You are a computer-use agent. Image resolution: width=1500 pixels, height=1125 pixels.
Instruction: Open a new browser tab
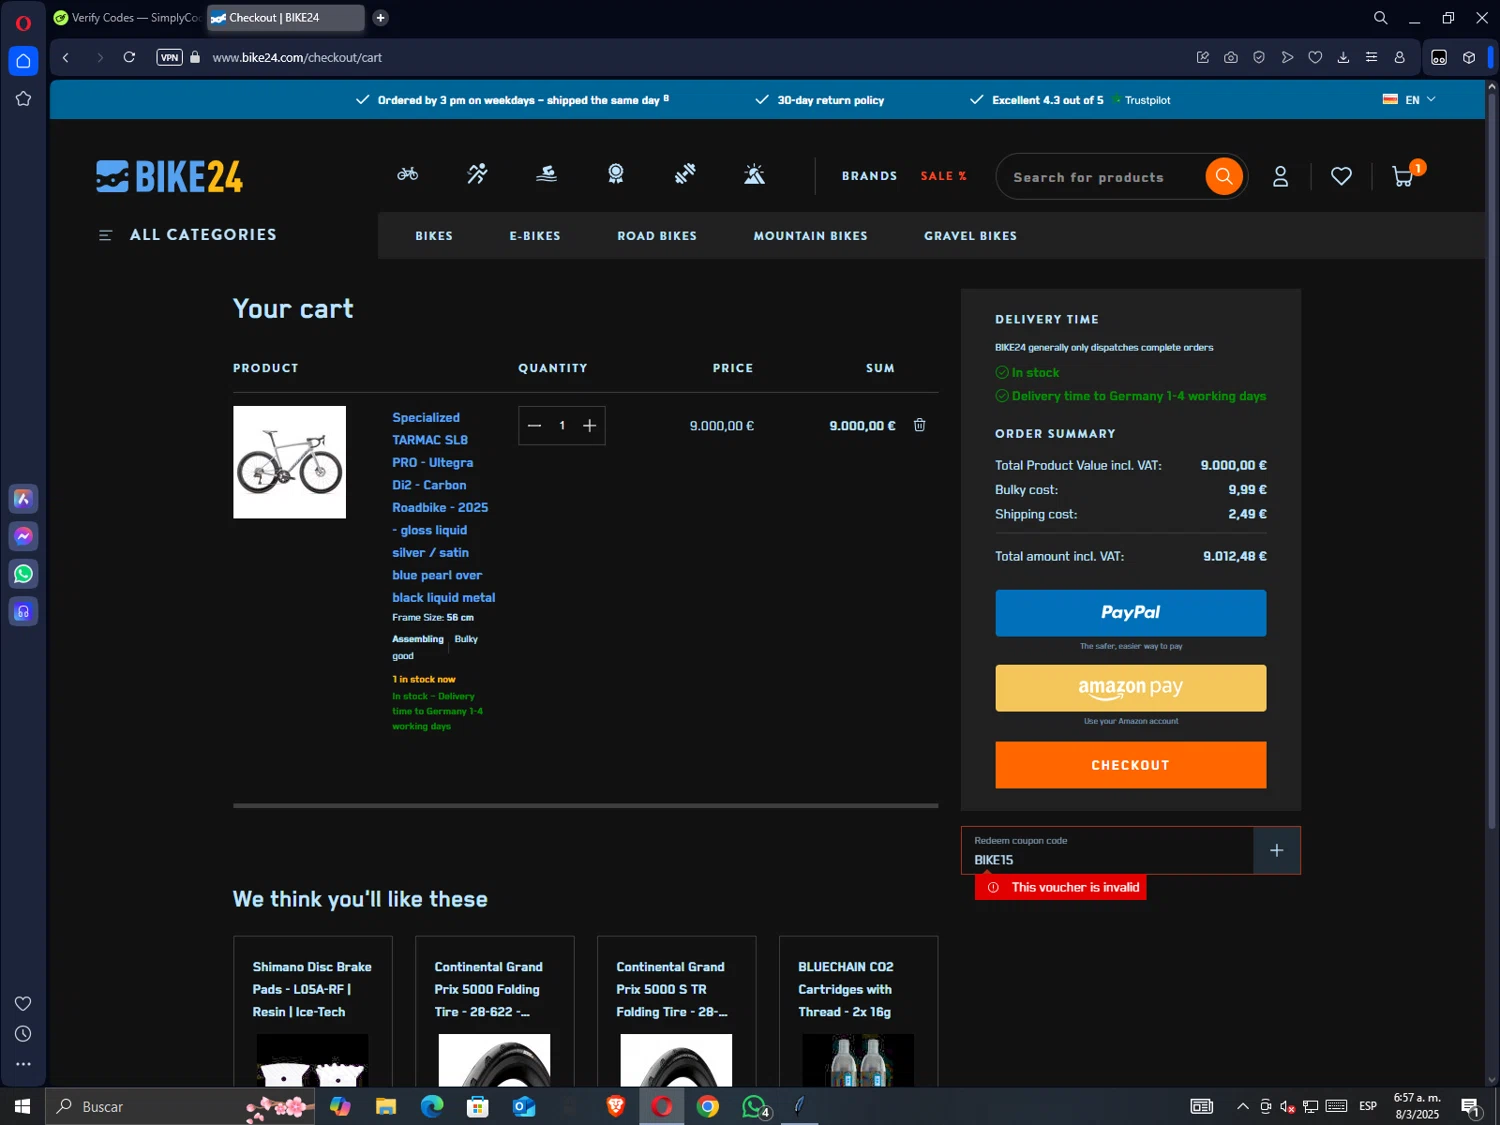click(380, 18)
